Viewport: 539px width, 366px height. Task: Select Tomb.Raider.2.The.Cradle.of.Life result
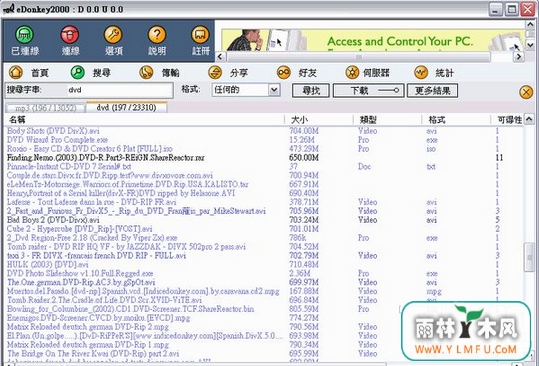(104, 300)
